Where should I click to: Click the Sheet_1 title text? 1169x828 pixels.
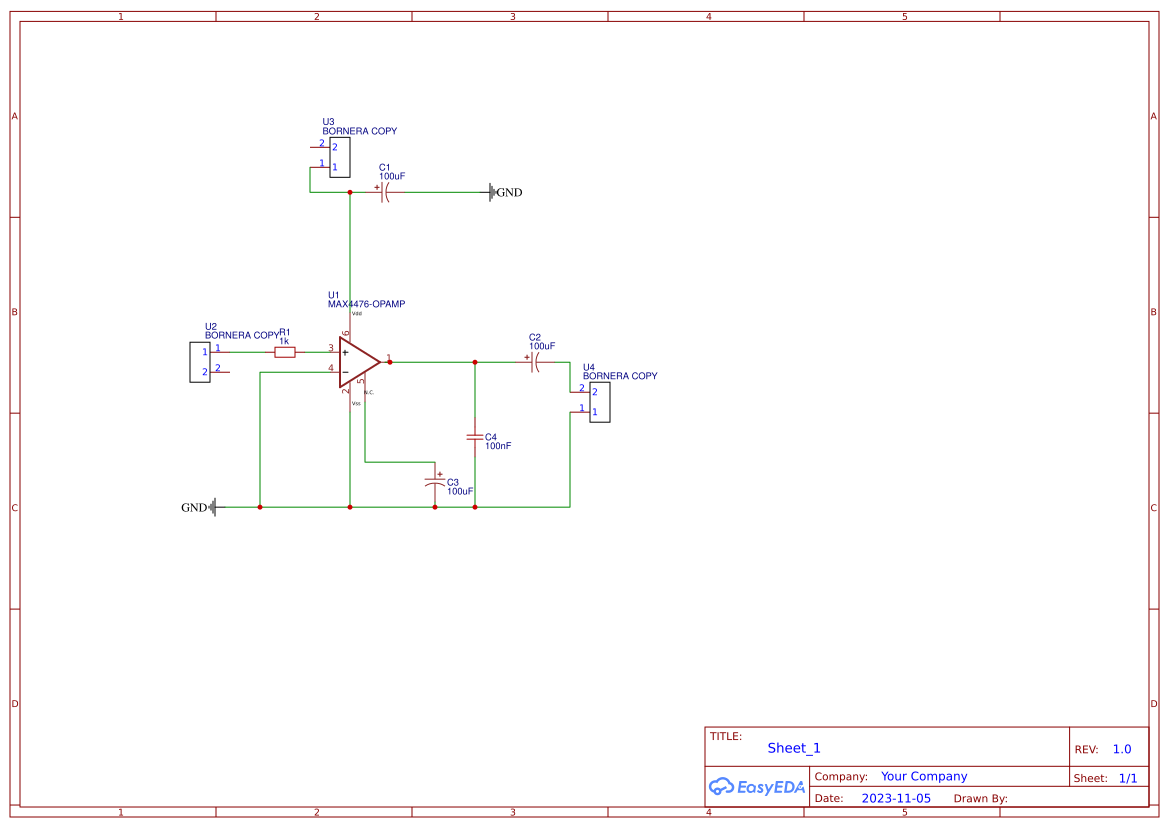tap(794, 748)
